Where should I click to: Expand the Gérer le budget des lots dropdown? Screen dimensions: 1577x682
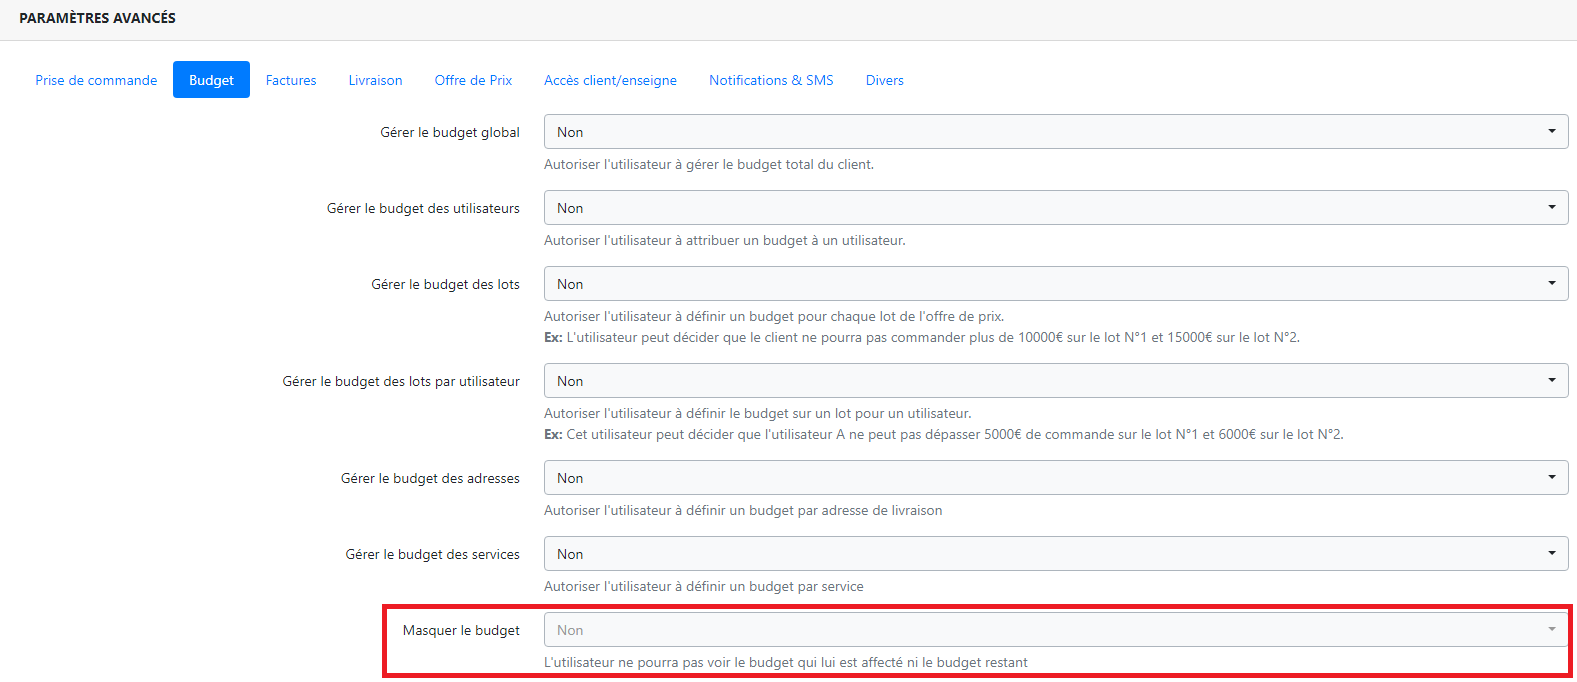(x=1055, y=284)
